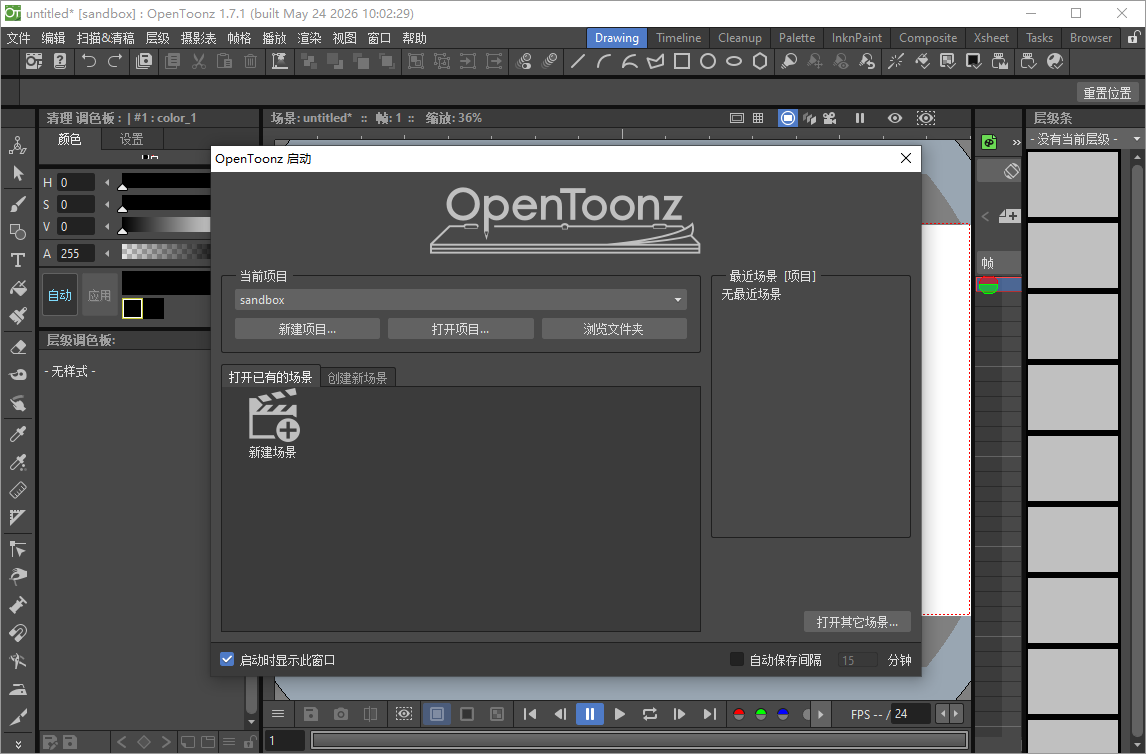
Task: Click the green new level icon in level strip
Action: click(x=989, y=142)
